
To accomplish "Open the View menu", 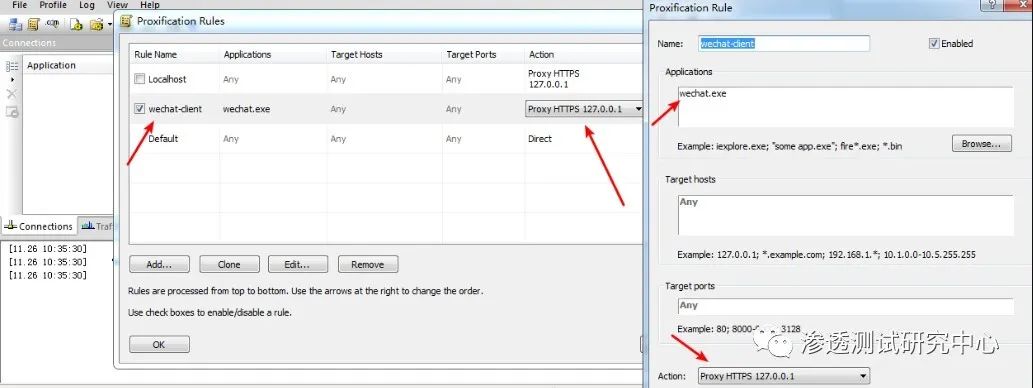I will [x=117, y=5].
